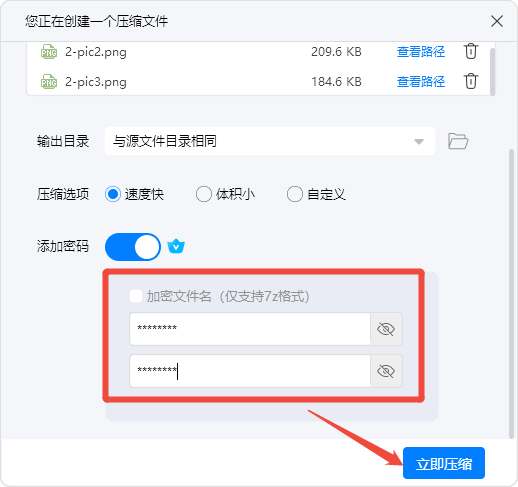
Task: Delete 2-pic2.png from the file list
Action: (471, 51)
